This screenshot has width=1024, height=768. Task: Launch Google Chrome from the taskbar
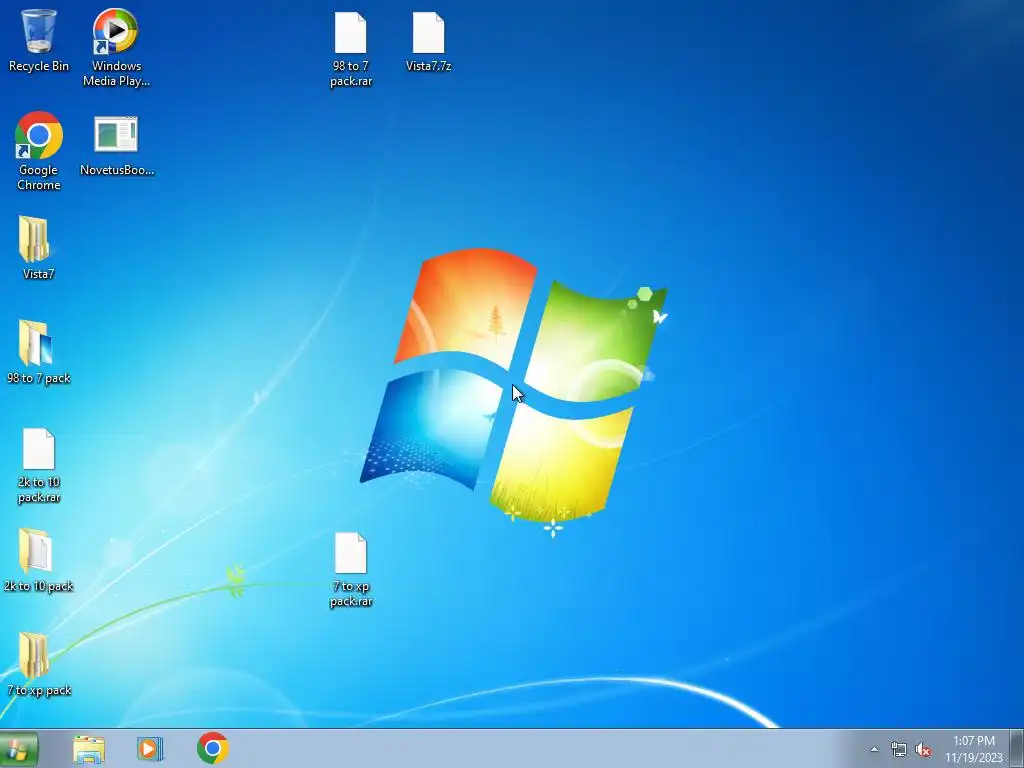point(212,748)
